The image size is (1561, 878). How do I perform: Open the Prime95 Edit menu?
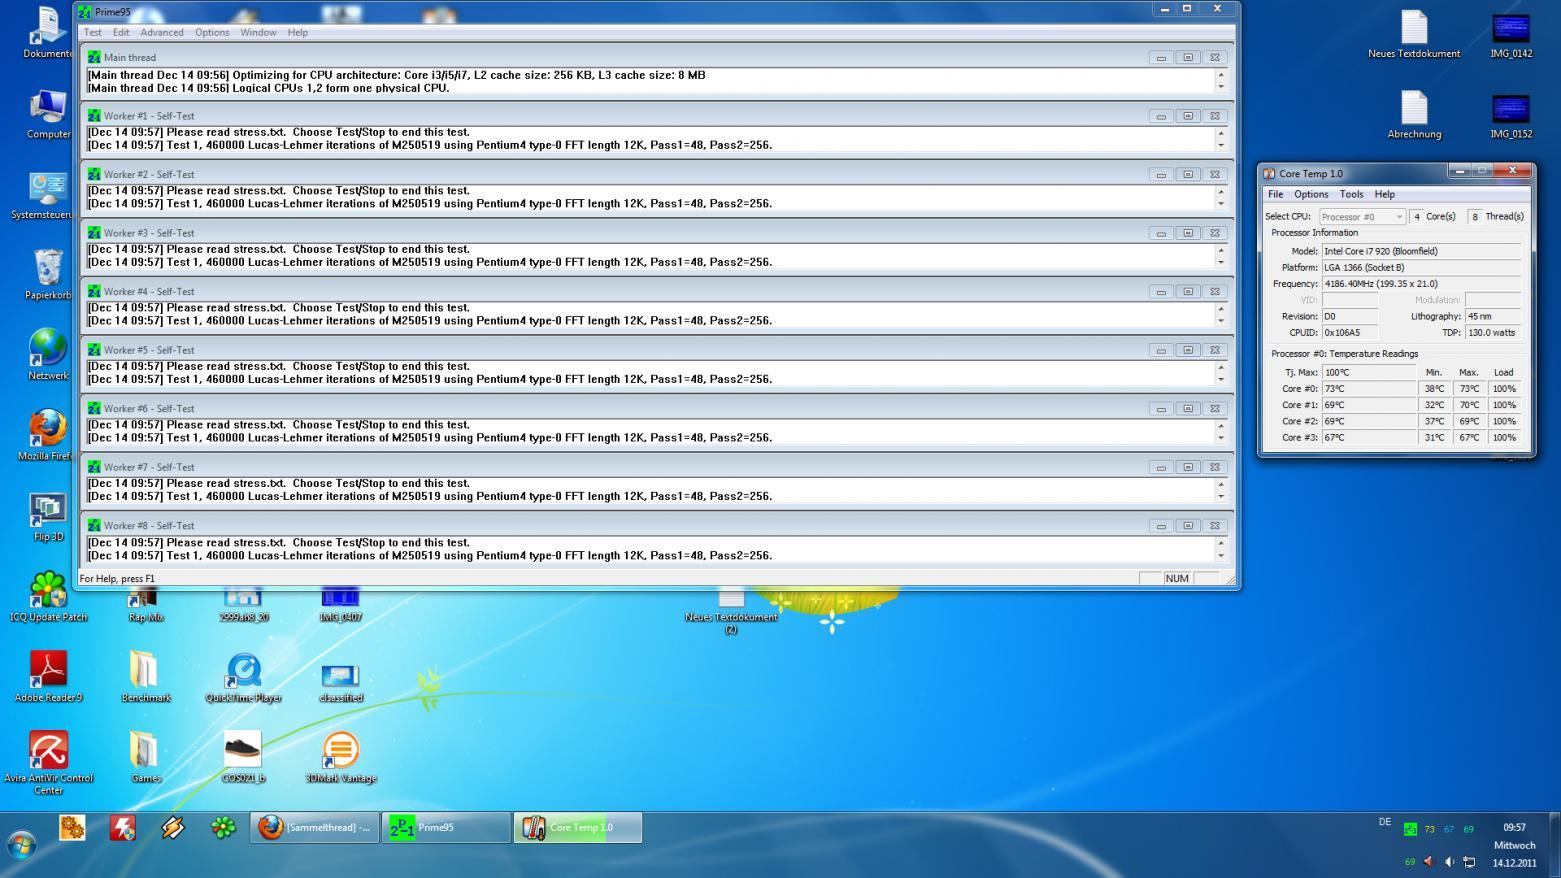point(121,32)
